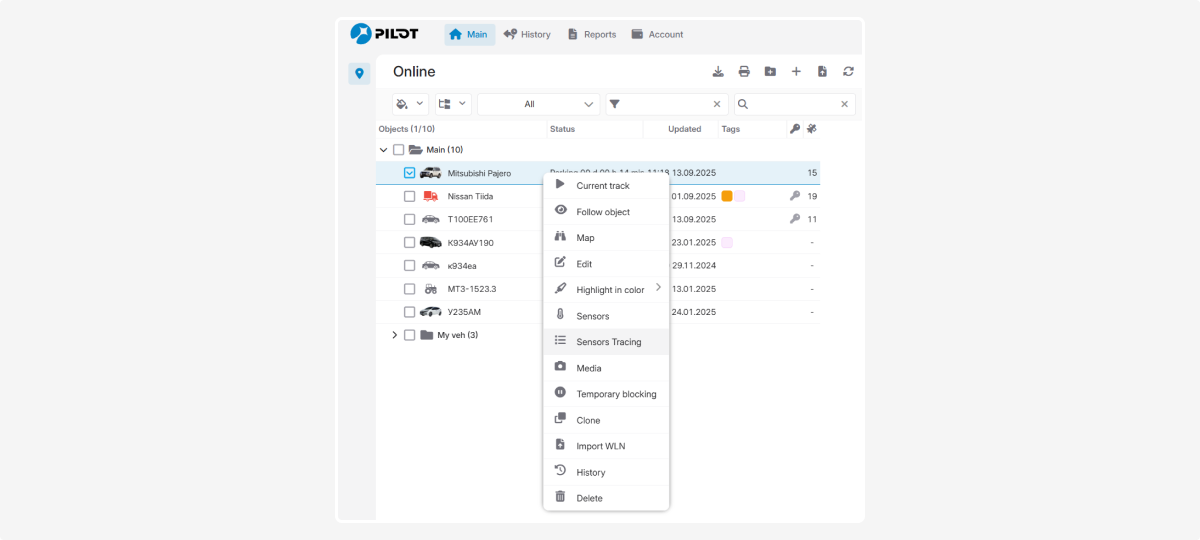This screenshot has width=1200, height=540.
Task: Click into the search input field
Action: [793, 104]
